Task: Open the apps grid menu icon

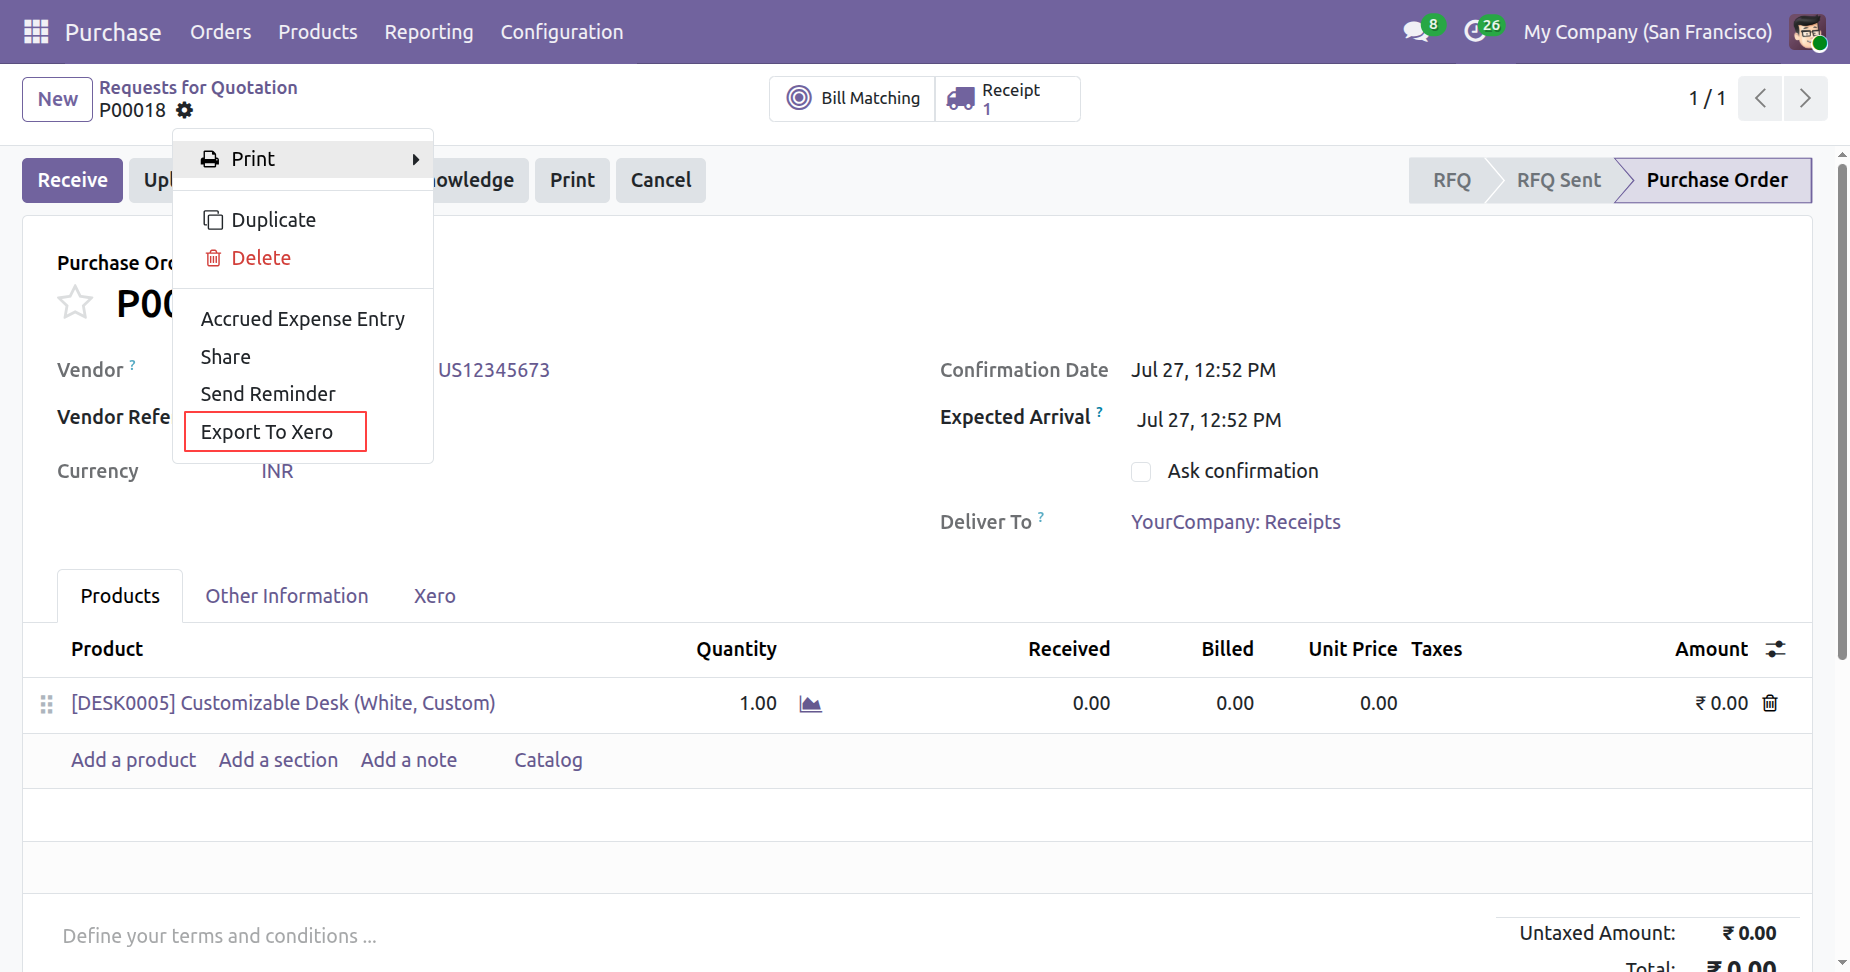Action: (36, 32)
